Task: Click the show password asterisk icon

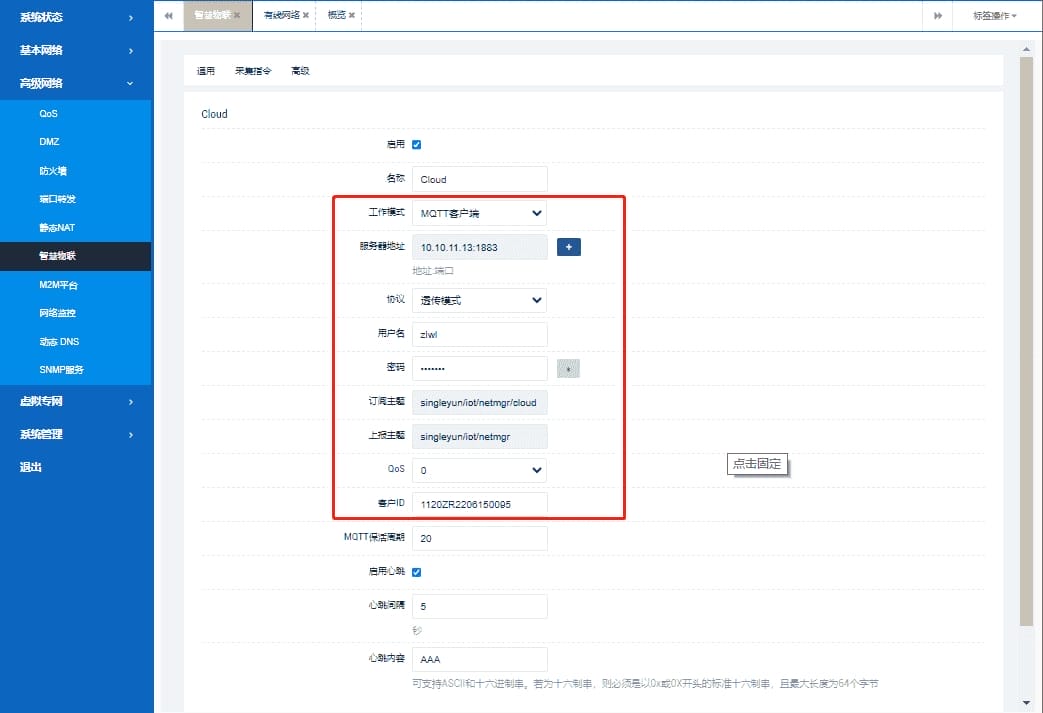Action: tap(568, 368)
